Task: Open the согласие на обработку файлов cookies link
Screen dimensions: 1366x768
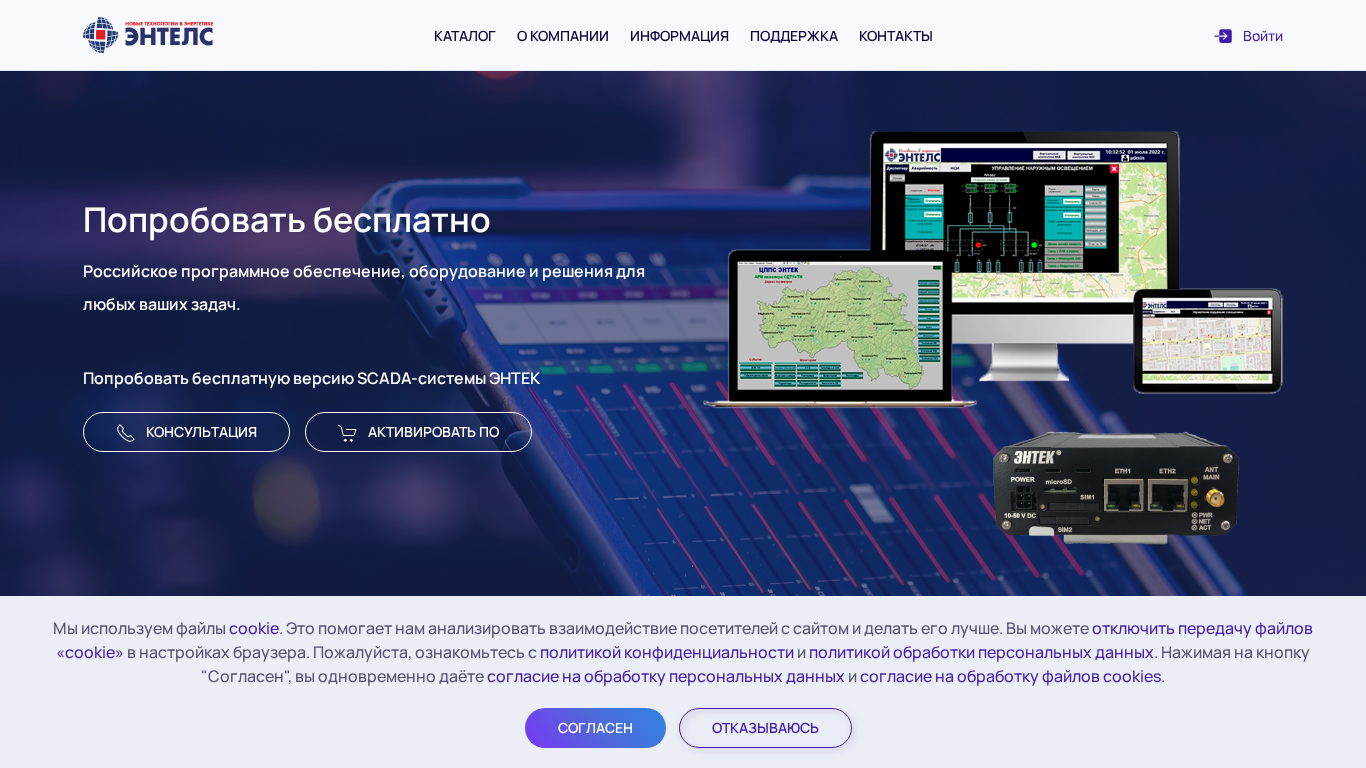Action: 1012,676
